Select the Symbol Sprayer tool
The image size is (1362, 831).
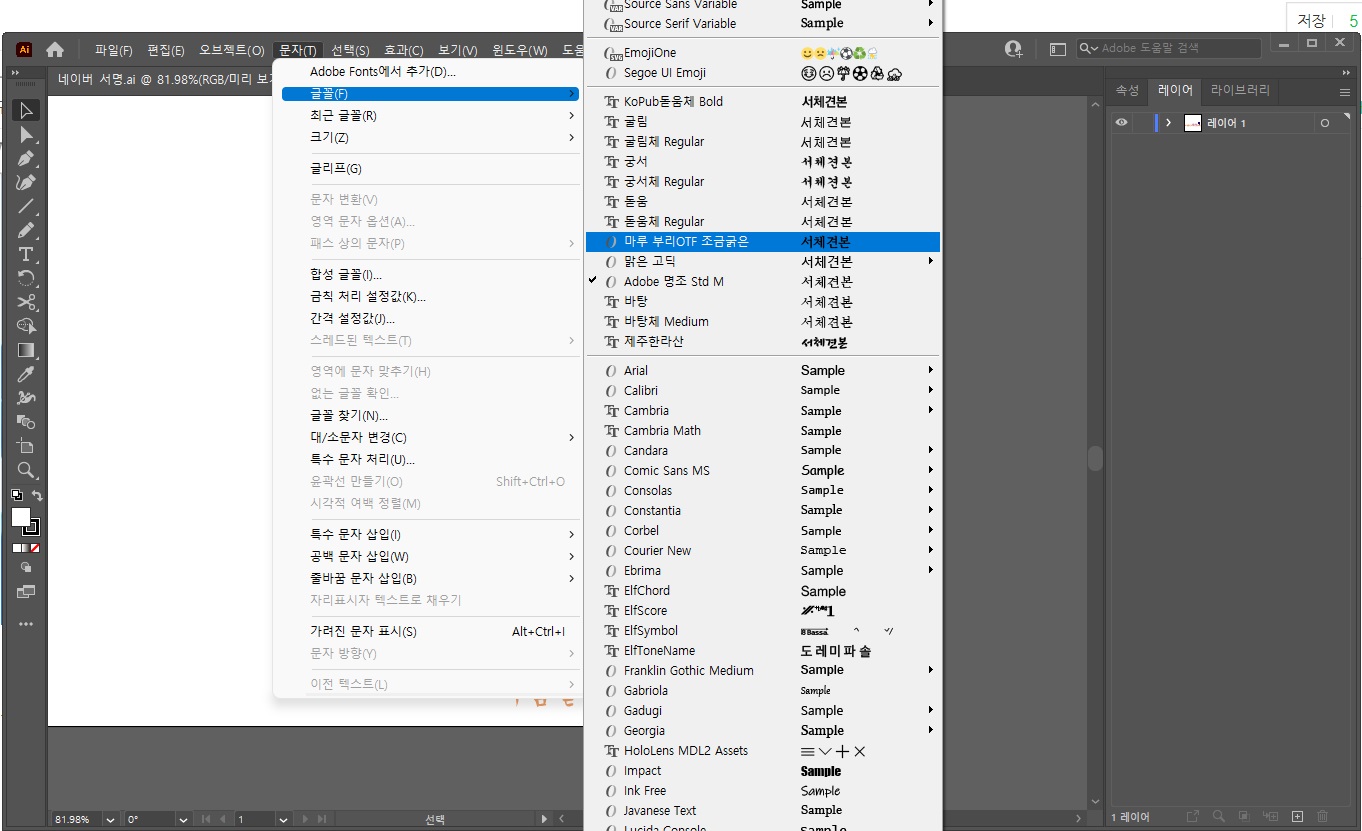point(26,399)
